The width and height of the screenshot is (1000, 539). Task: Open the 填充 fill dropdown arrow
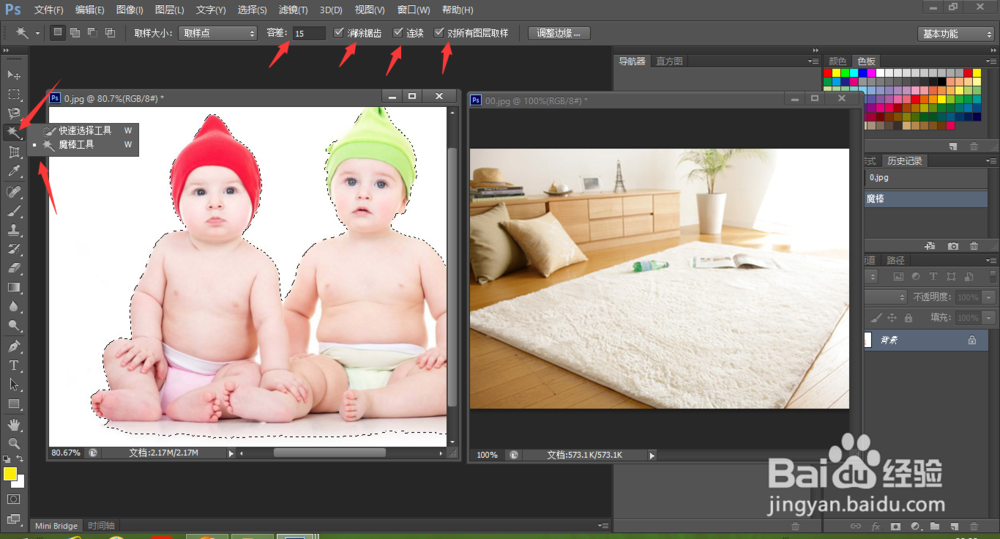(x=989, y=317)
